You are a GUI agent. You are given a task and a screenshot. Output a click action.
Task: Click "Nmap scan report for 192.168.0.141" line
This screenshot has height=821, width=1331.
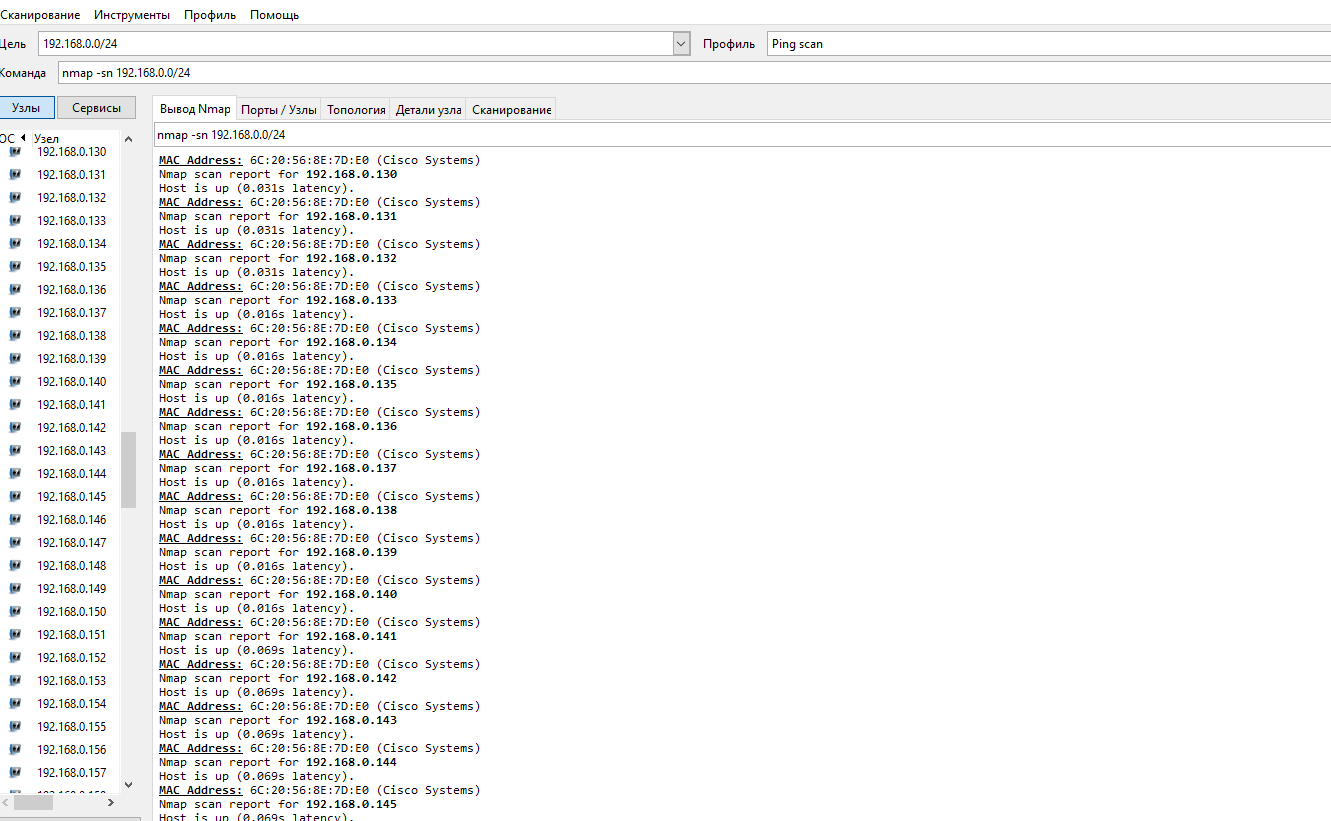tap(278, 636)
